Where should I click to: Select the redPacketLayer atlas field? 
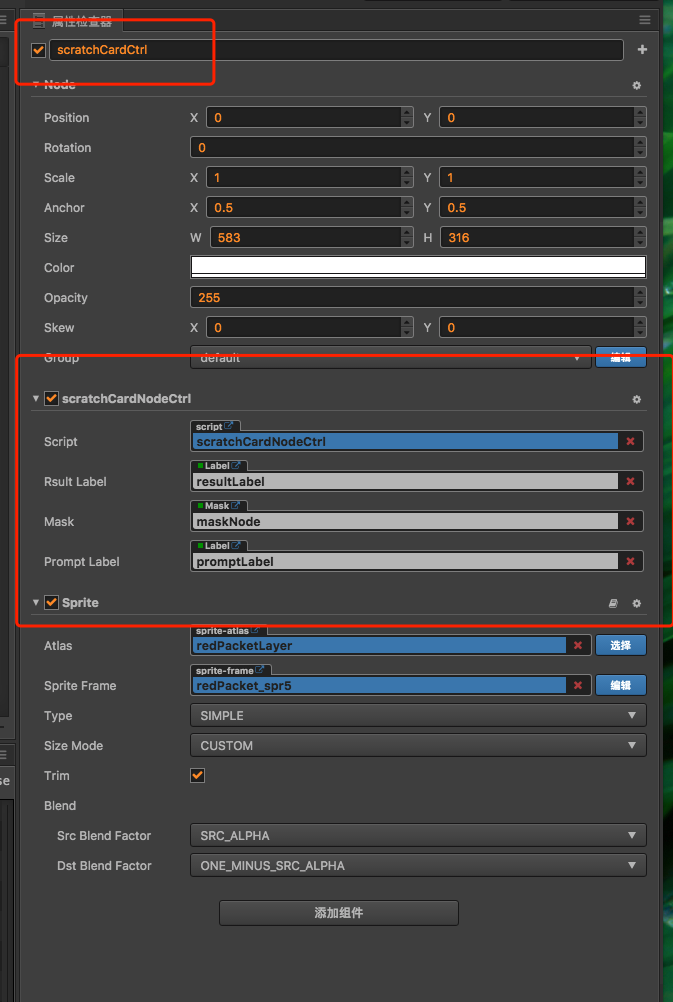379,646
